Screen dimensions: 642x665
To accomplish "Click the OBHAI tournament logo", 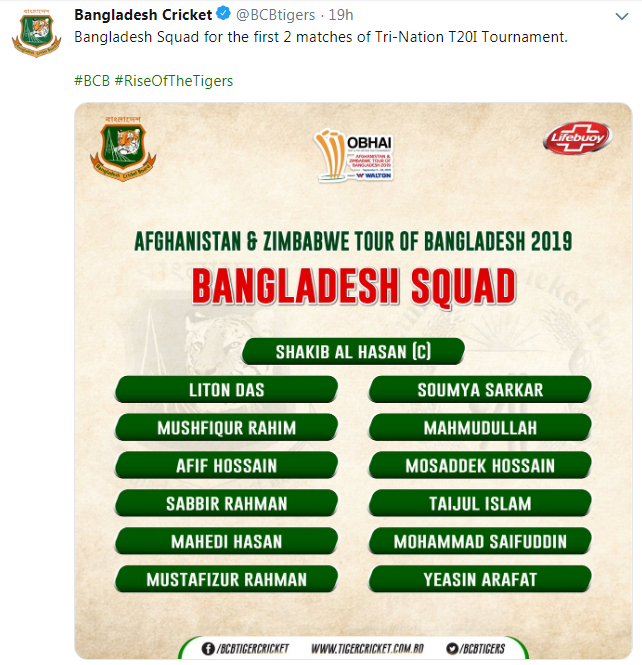I will tap(354, 156).
